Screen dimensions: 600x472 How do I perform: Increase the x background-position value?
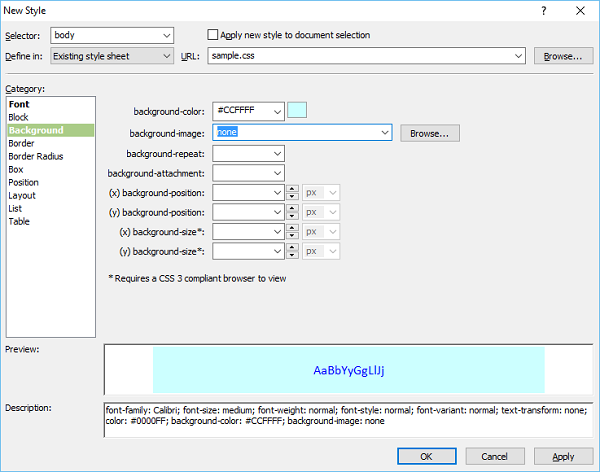[292, 189]
